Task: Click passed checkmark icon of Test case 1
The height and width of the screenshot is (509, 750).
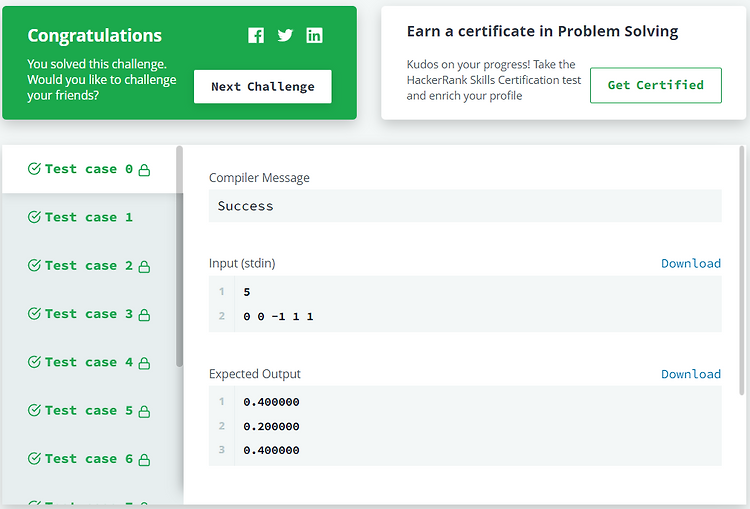Action: pyautogui.click(x=34, y=217)
